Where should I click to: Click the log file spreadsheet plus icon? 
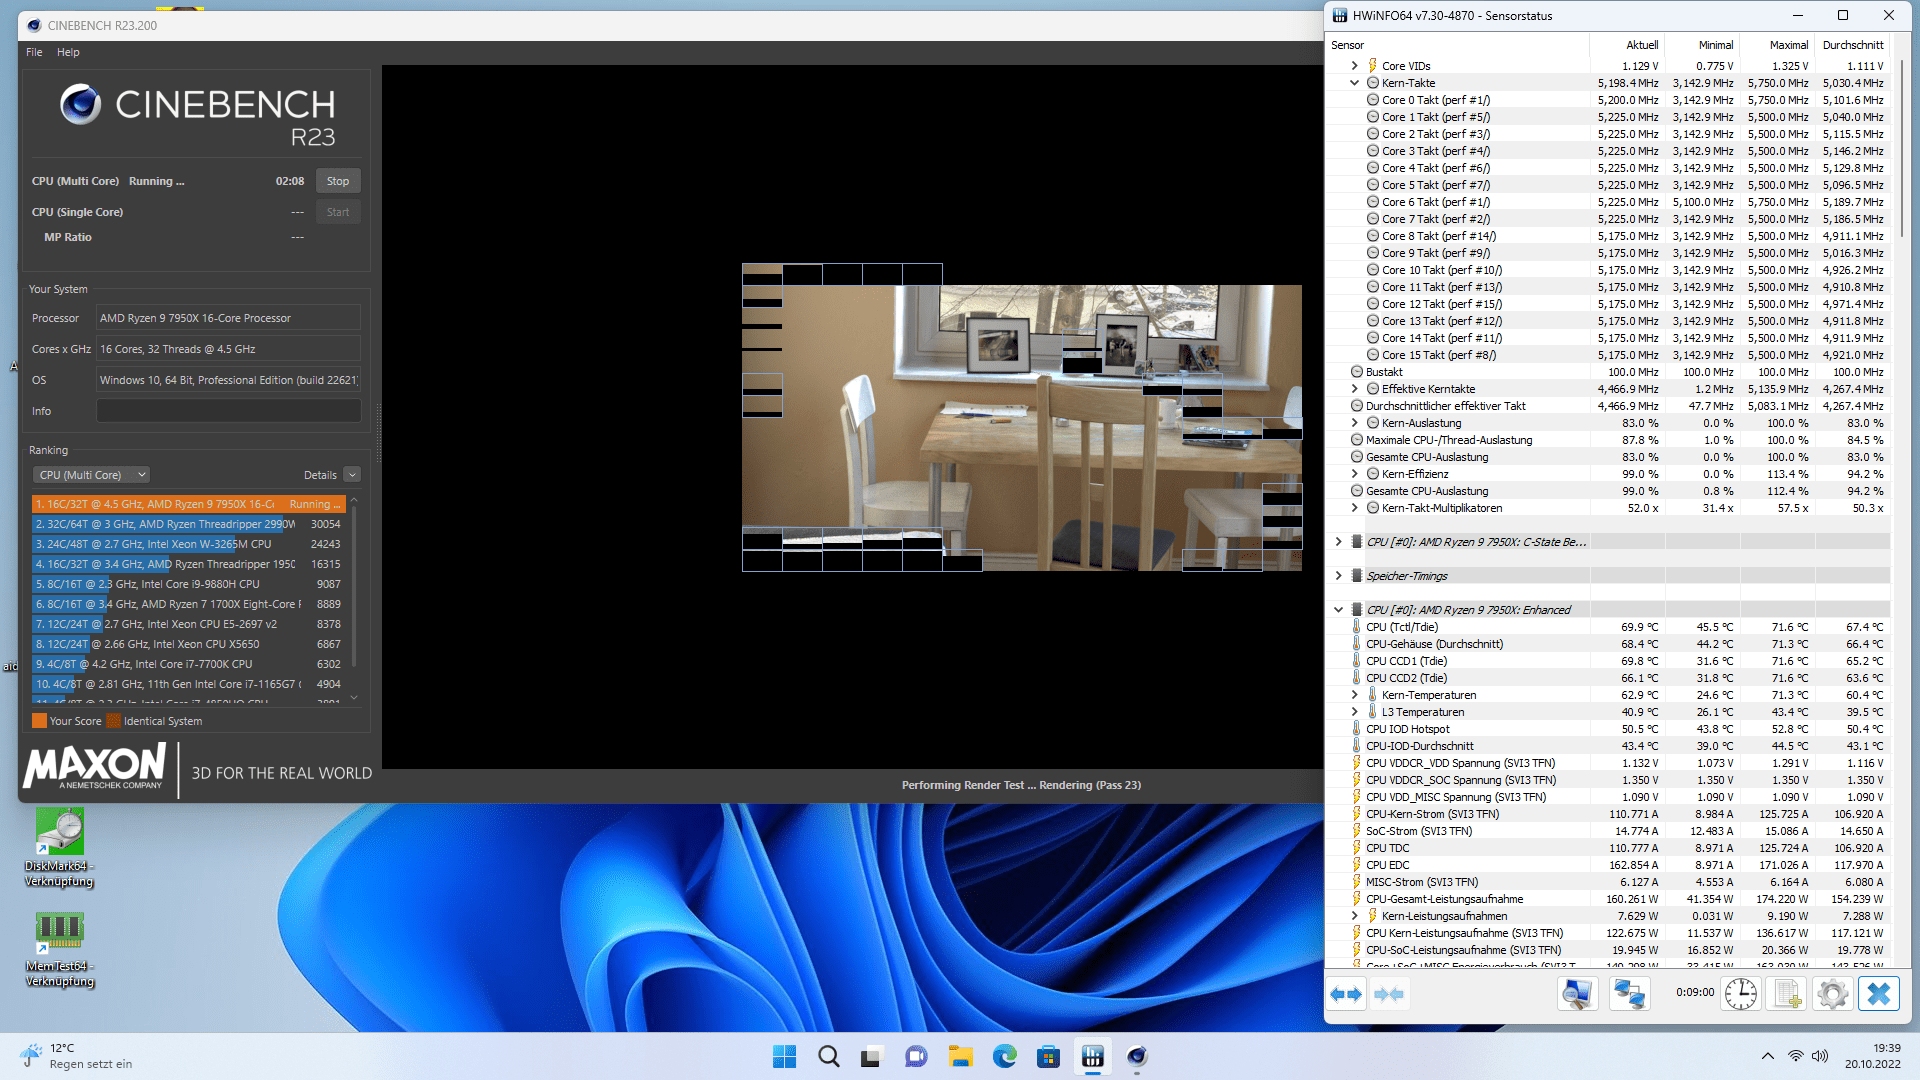(x=1786, y=994)
